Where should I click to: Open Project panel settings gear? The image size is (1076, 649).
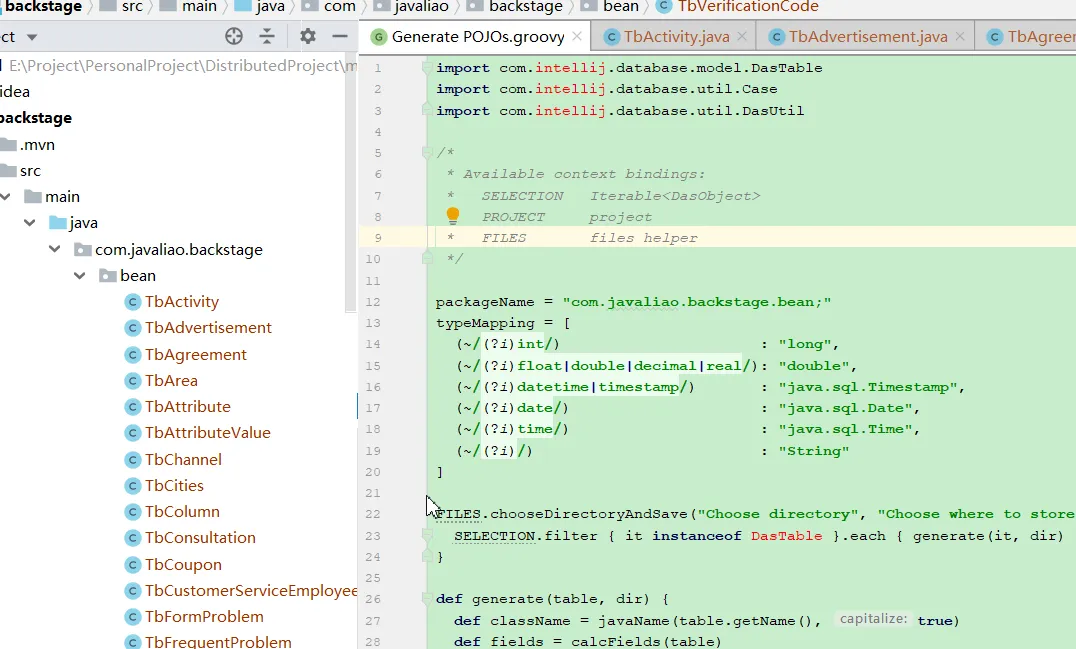[x=308, y=36]
